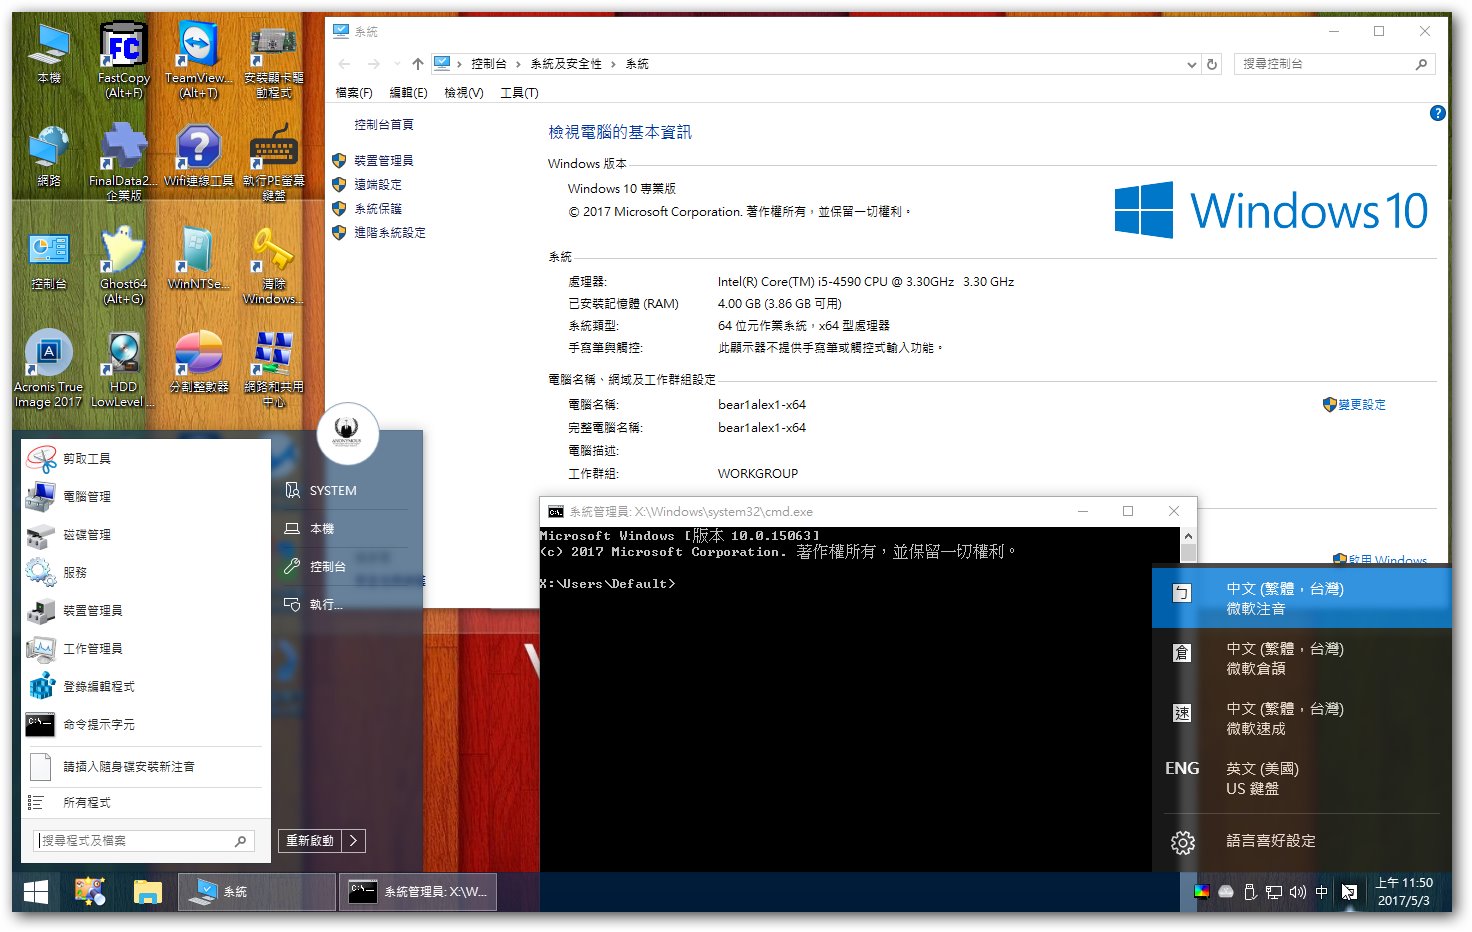Open the 網路 desktop icon
Screen dimensions: 1472x932
click(49, 156)
